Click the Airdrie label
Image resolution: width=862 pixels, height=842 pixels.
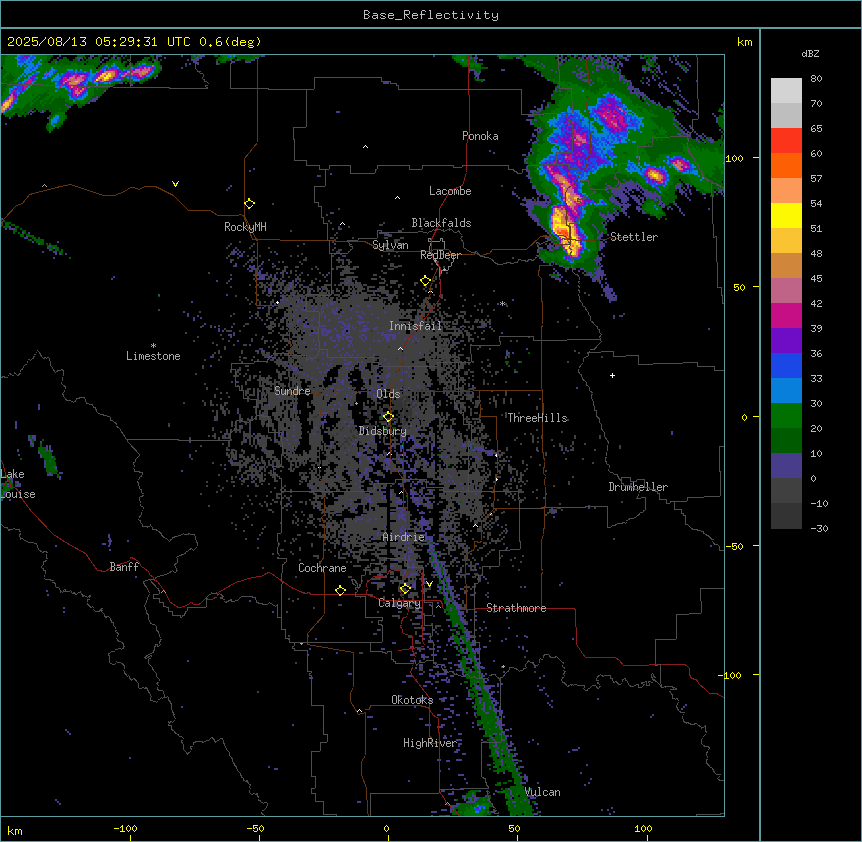point(404,537)
